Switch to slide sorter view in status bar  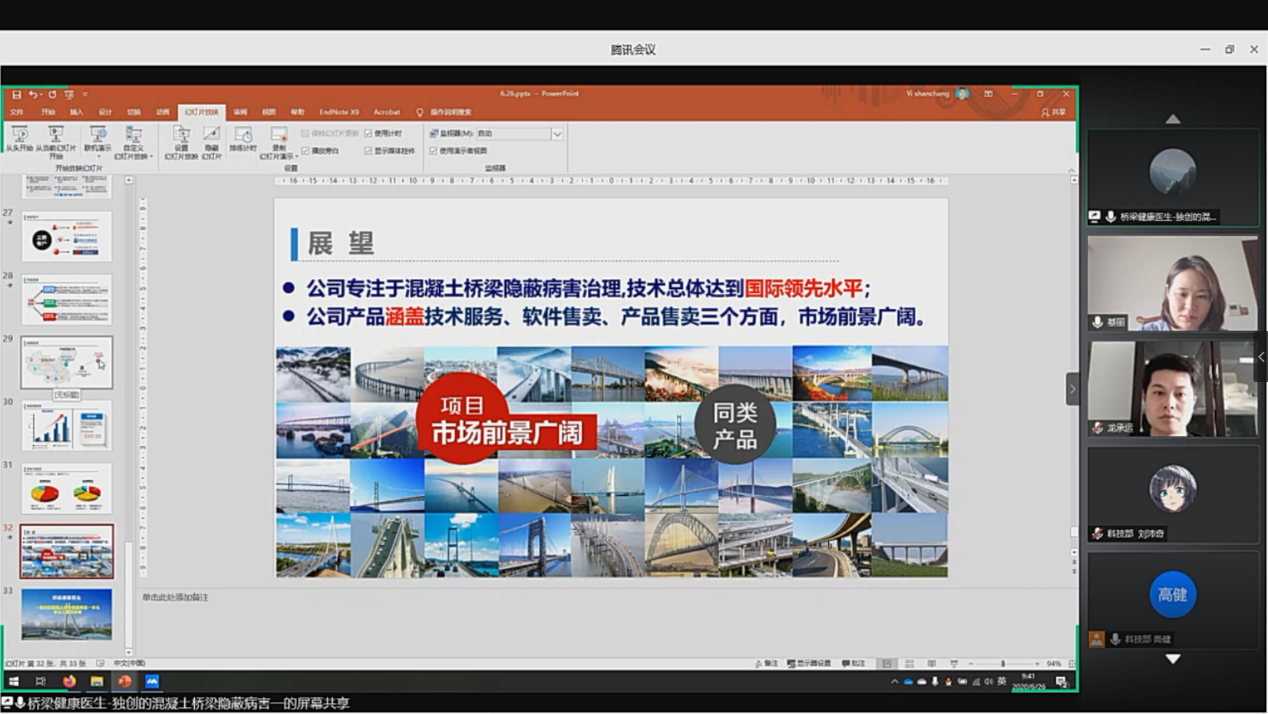tap(909, 664)
